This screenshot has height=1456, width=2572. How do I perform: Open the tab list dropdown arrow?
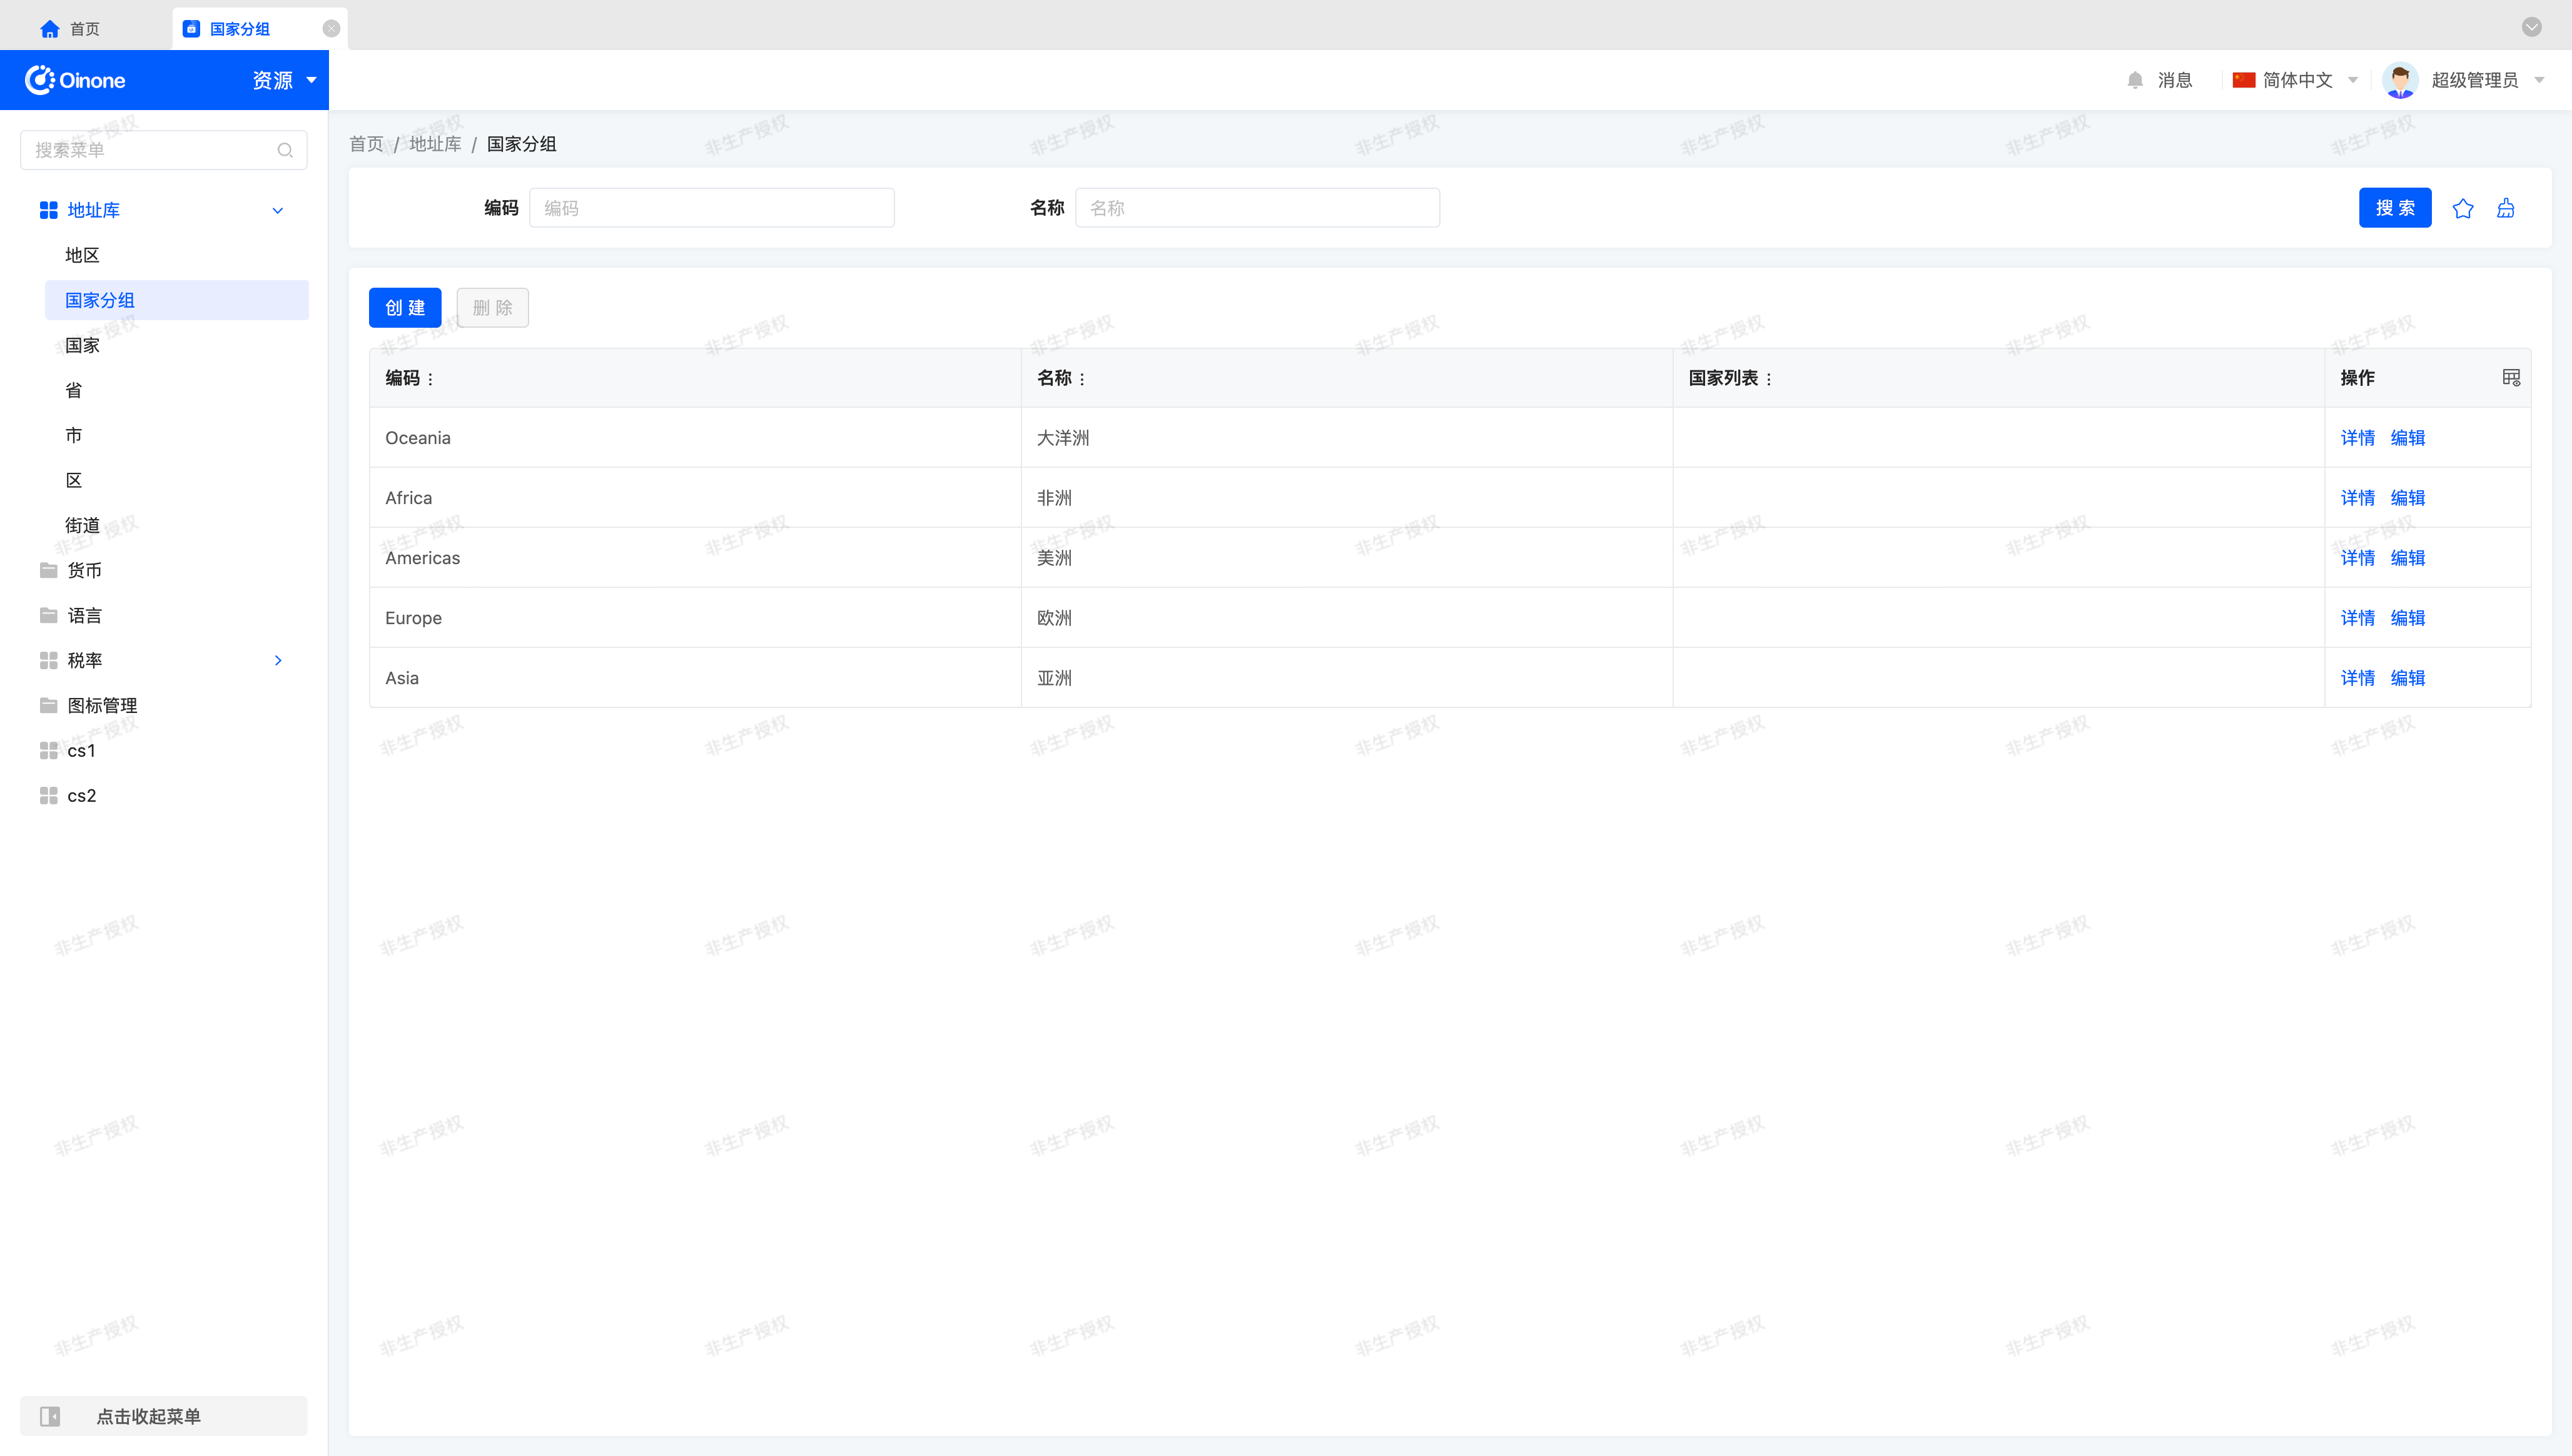tap(2531, 27)
